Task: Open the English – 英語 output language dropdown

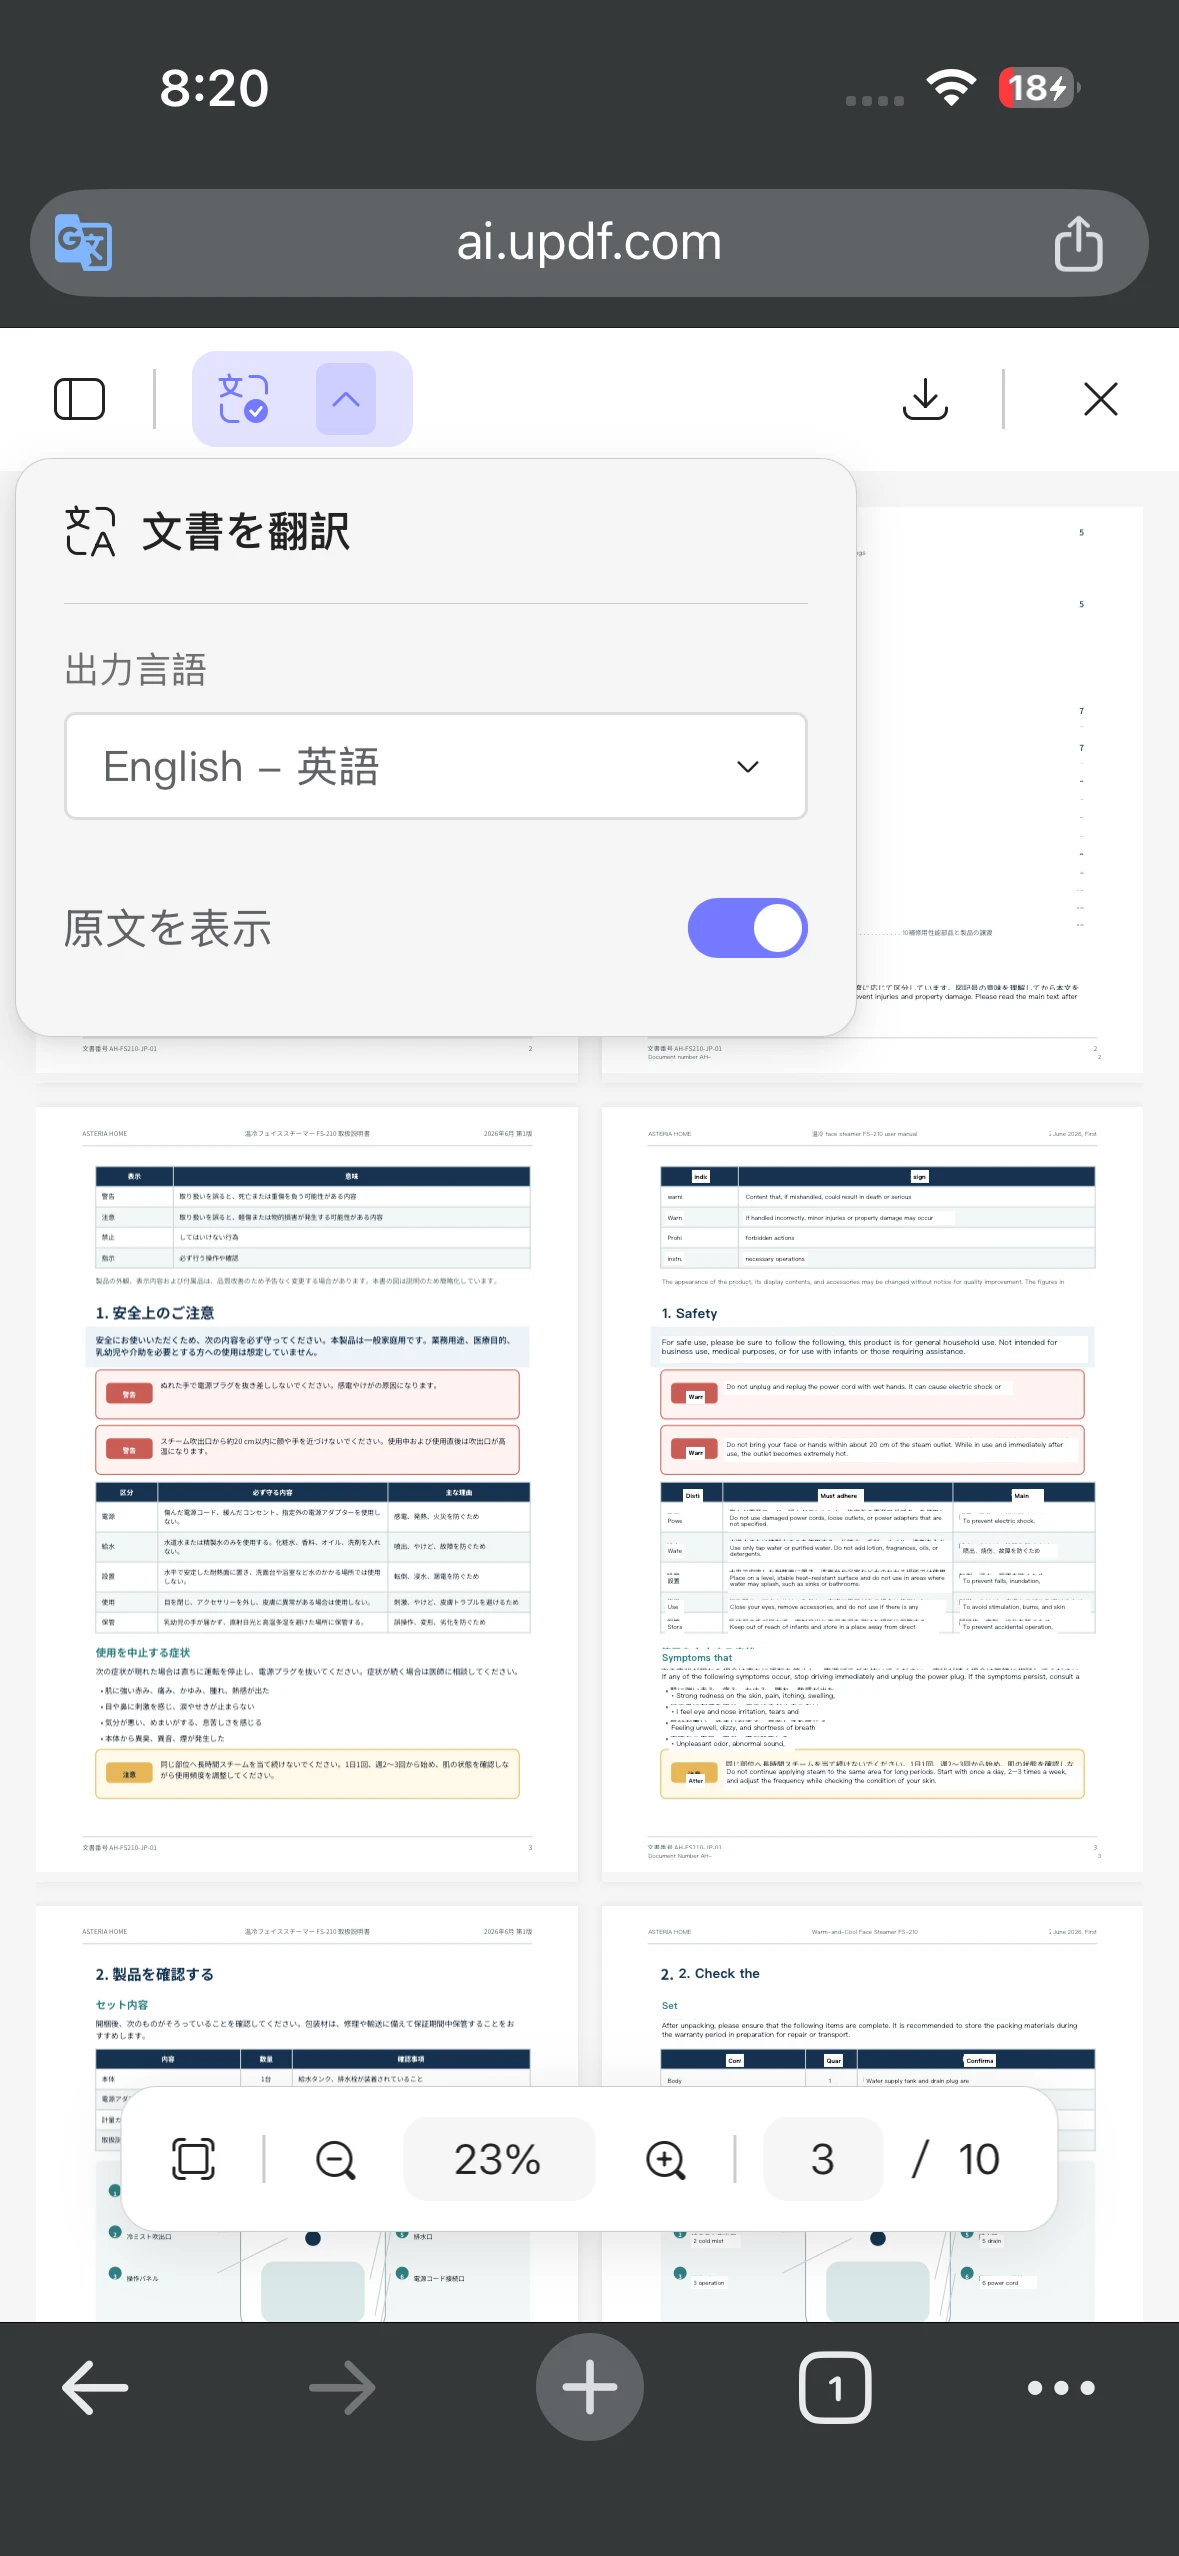Action: click(435, 766)
